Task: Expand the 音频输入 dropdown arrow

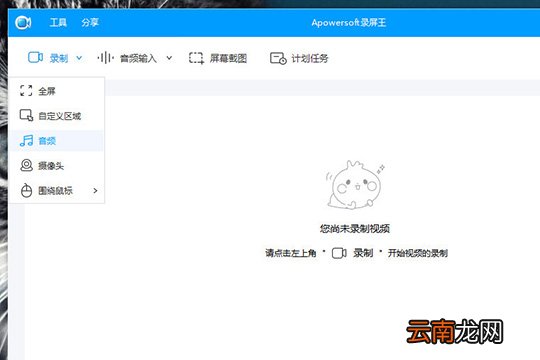Action: click(169, 58)
